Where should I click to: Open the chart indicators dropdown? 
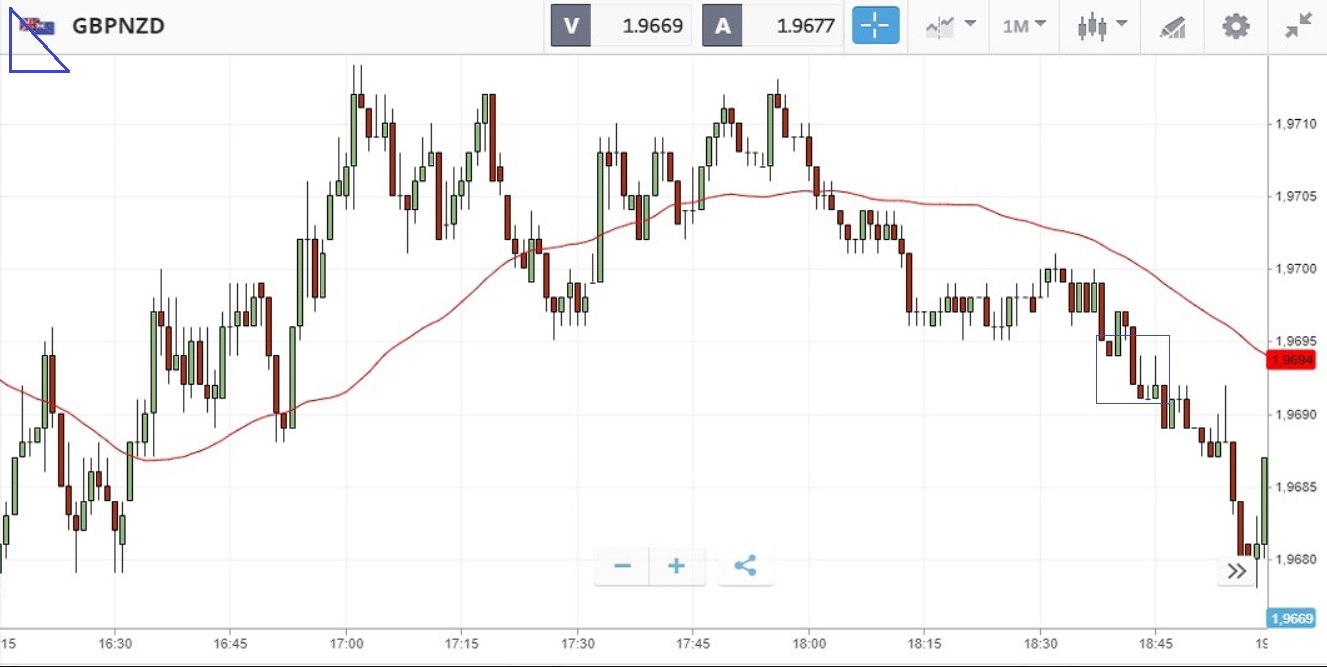click(950, 26)
